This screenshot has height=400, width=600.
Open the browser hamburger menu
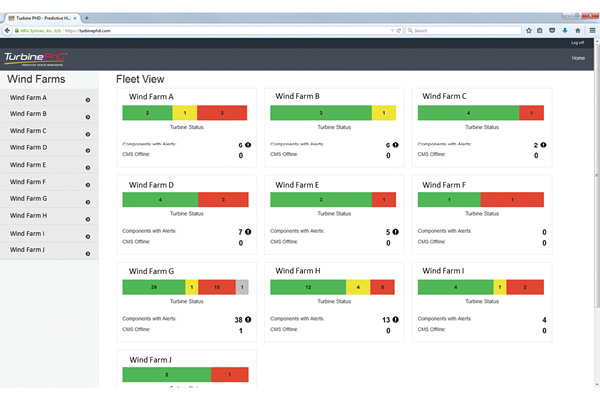click(x=592, y=30)
